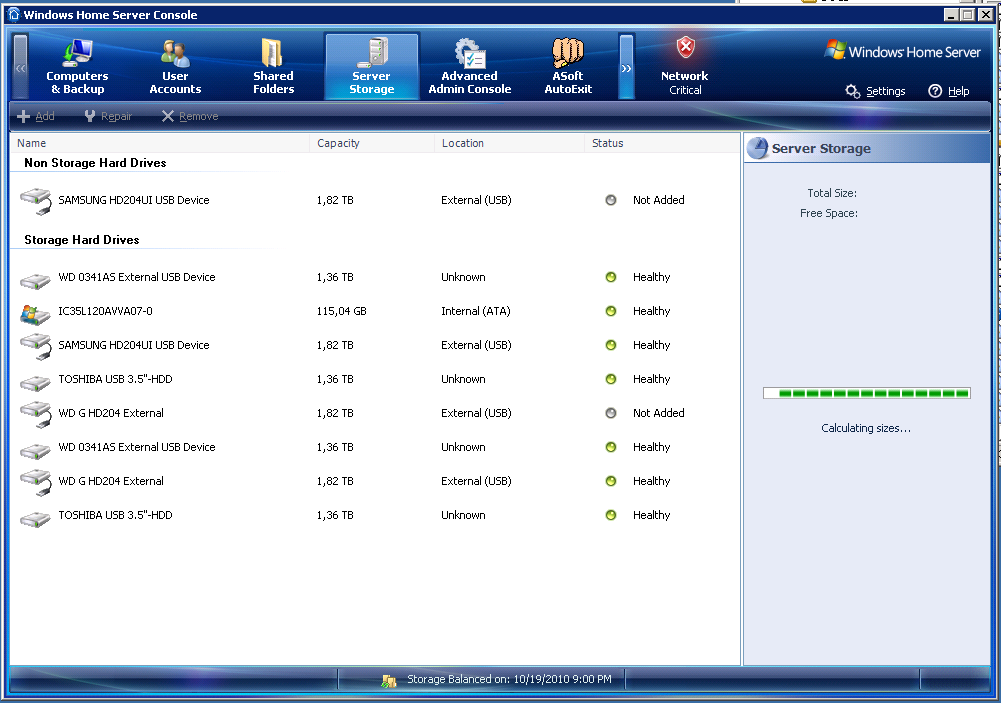Click the 115,04 GB capacity value

[342, 311]
